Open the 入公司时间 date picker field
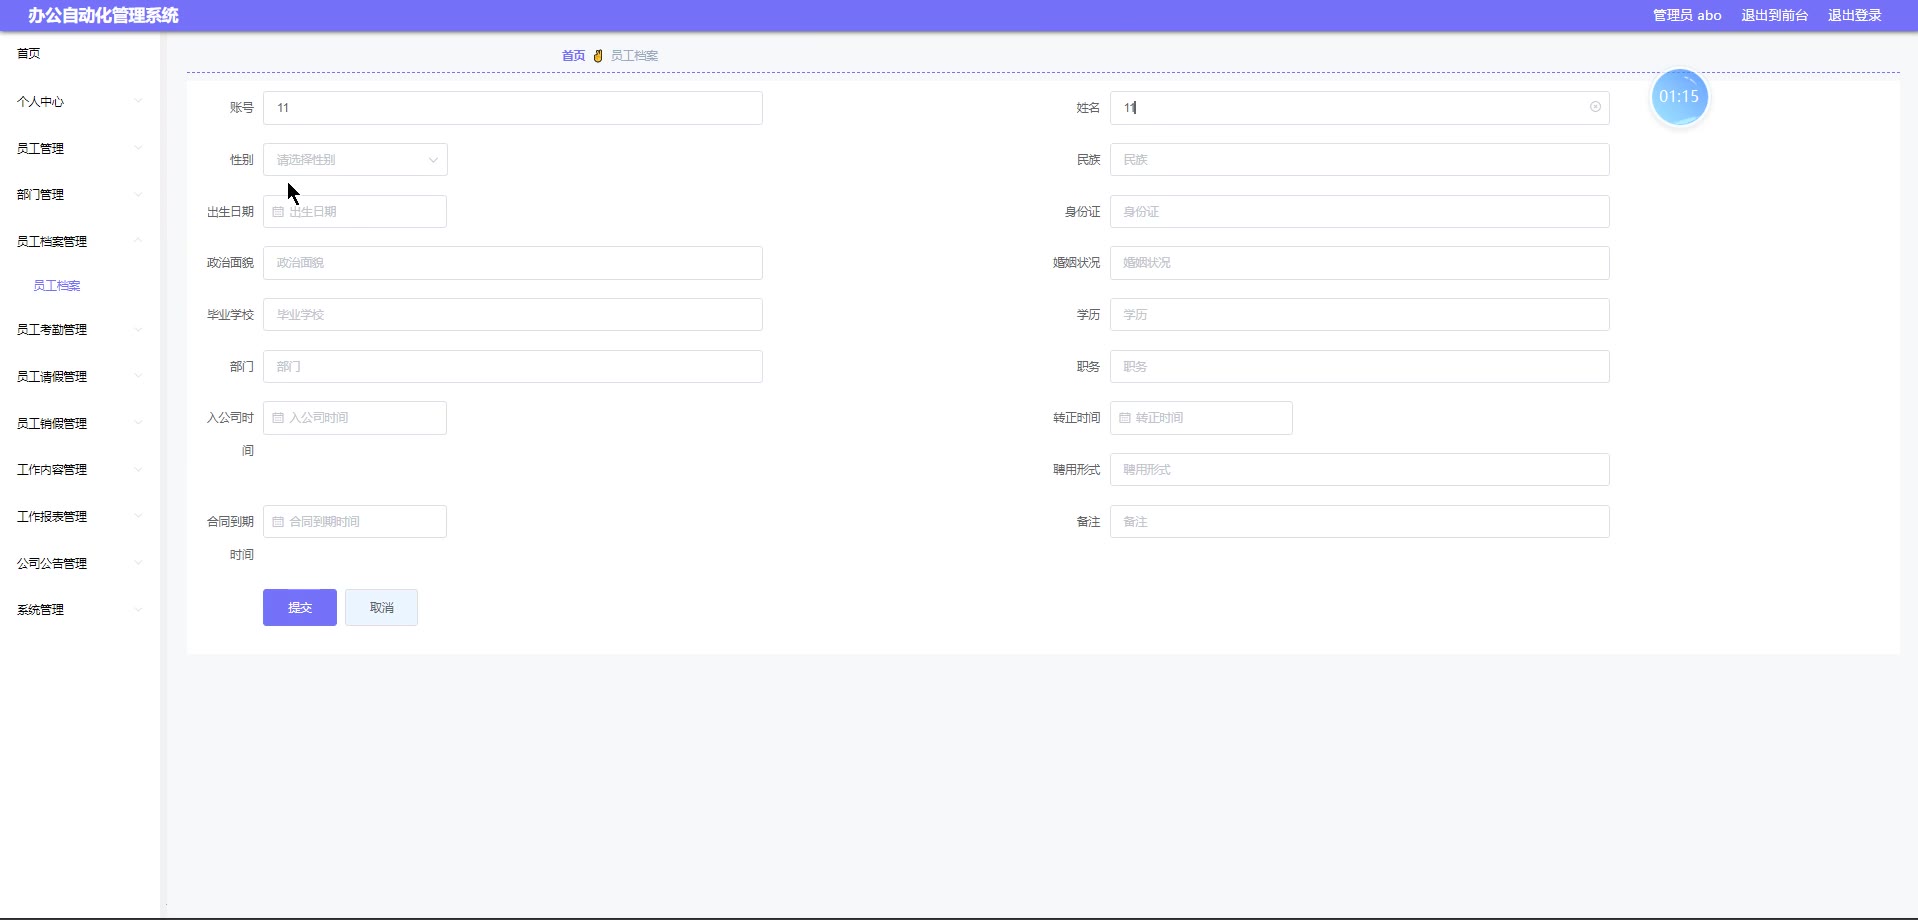This screenshot has height=920, width=1918. [355, 418]
